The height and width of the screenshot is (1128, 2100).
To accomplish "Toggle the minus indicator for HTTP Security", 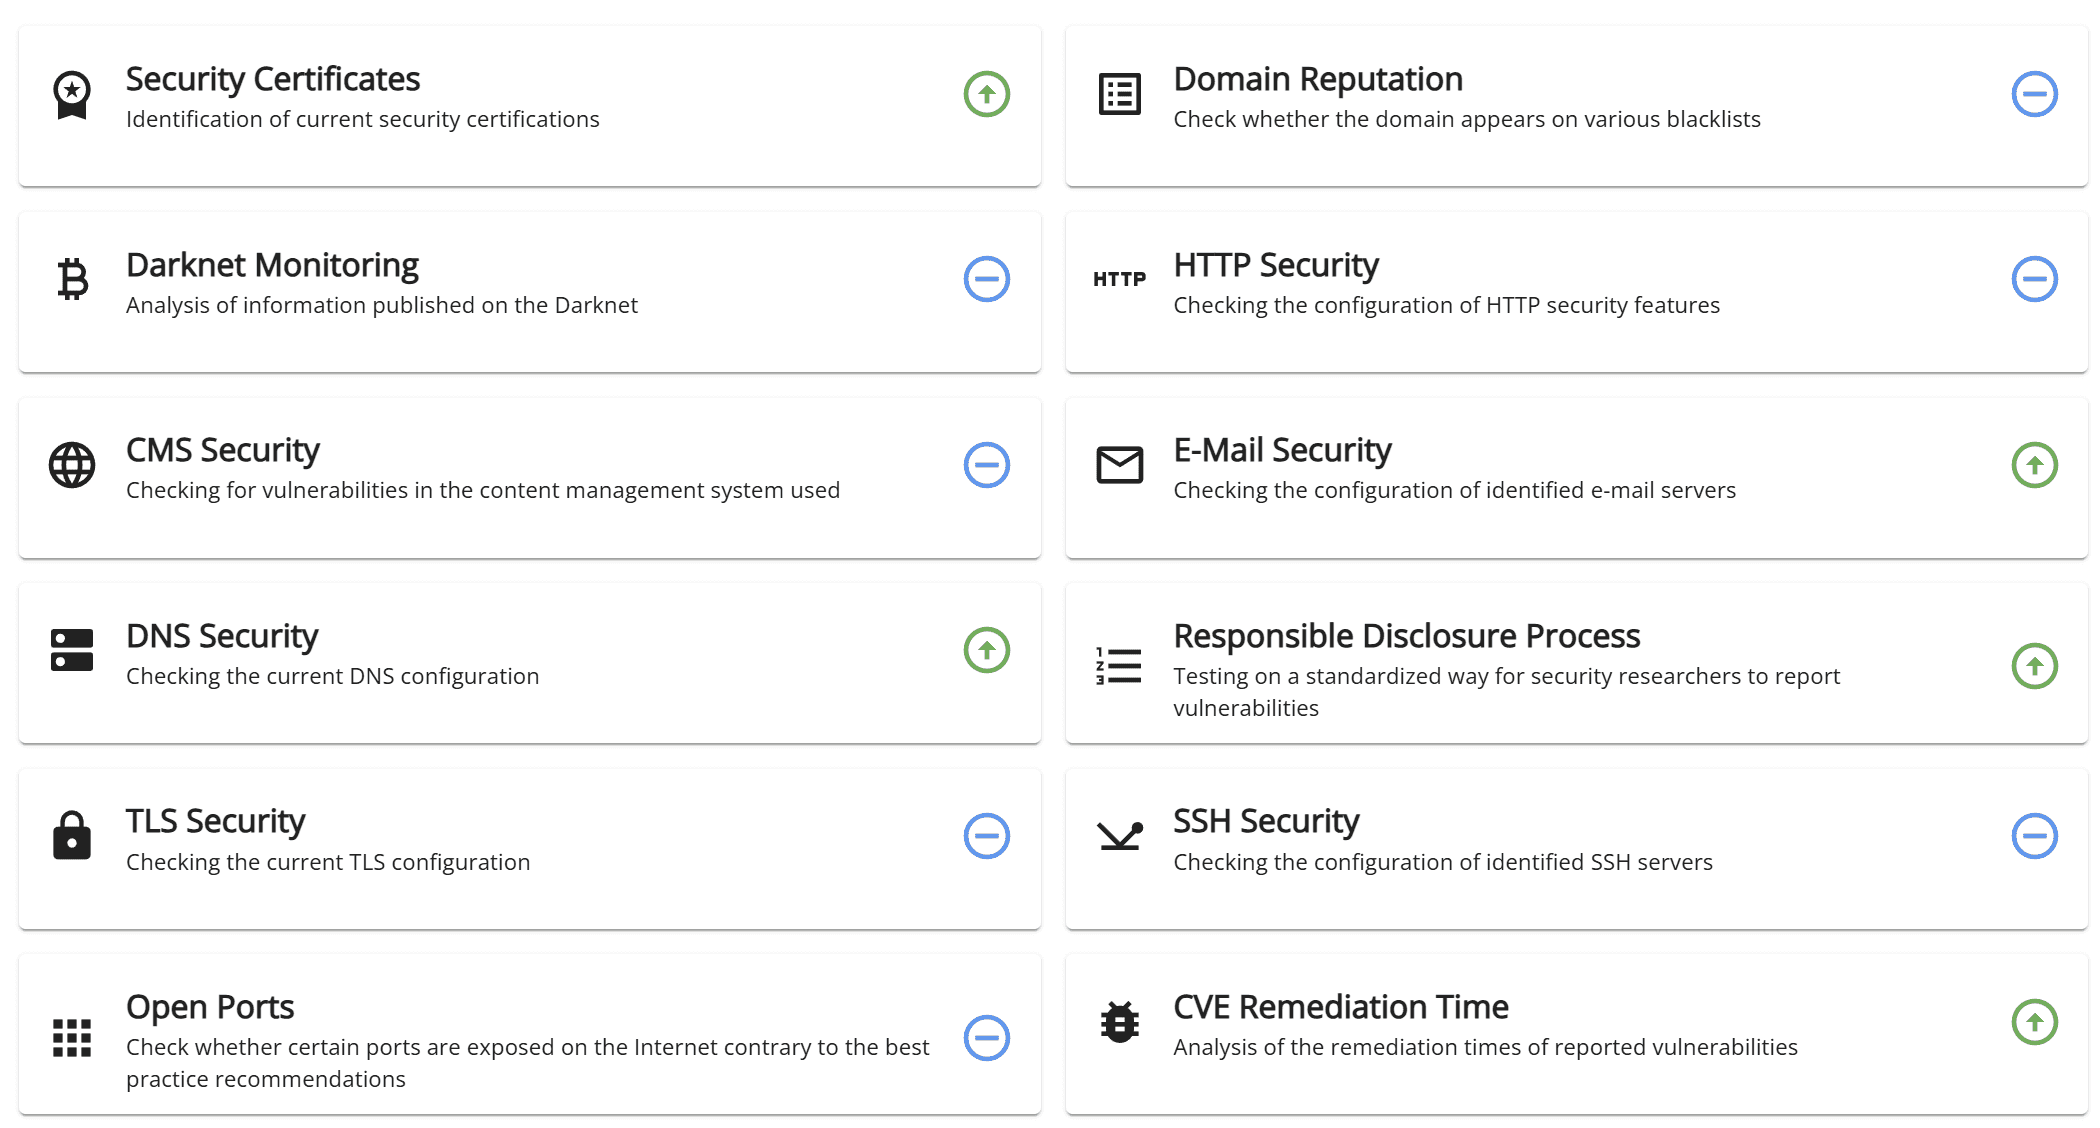I will (x=2034, y=279).
